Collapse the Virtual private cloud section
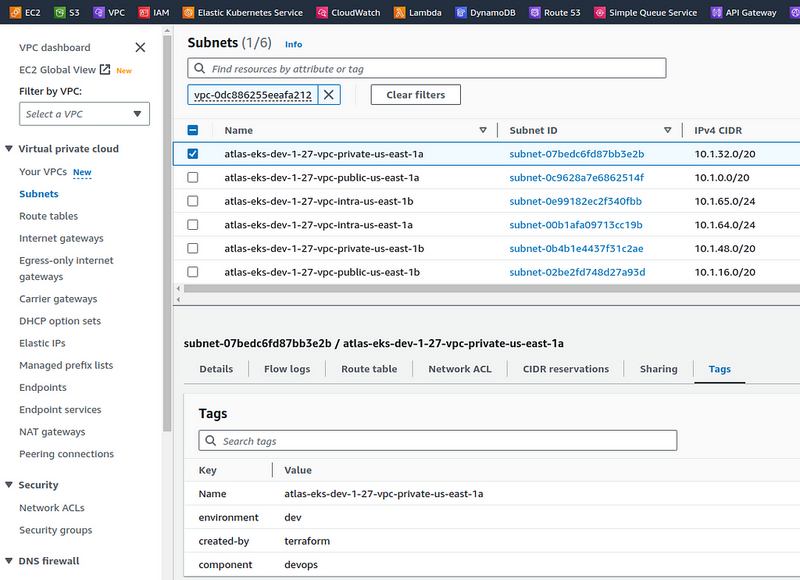800x580 pixels. (x=9, y=149)
